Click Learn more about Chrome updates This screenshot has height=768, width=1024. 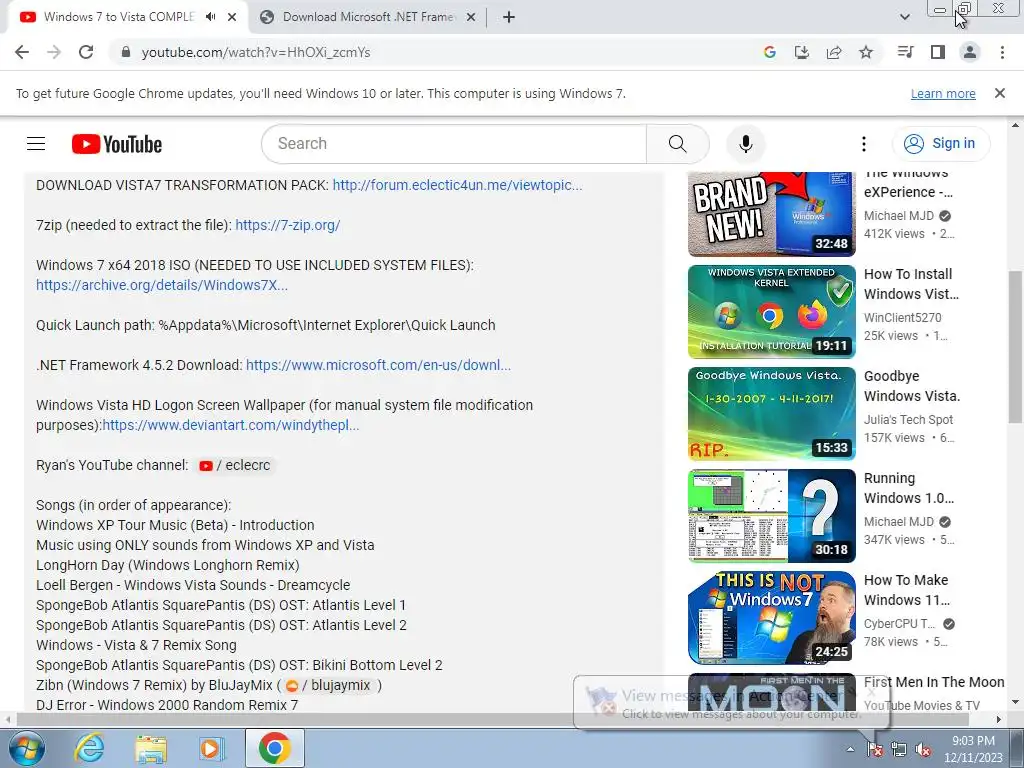click(943, 93)
